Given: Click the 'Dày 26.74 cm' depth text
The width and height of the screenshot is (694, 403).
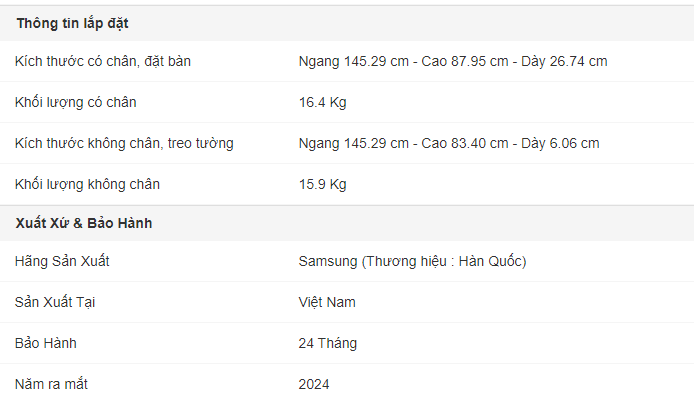Looking at the screenshot, I should (x=564, y=61).
